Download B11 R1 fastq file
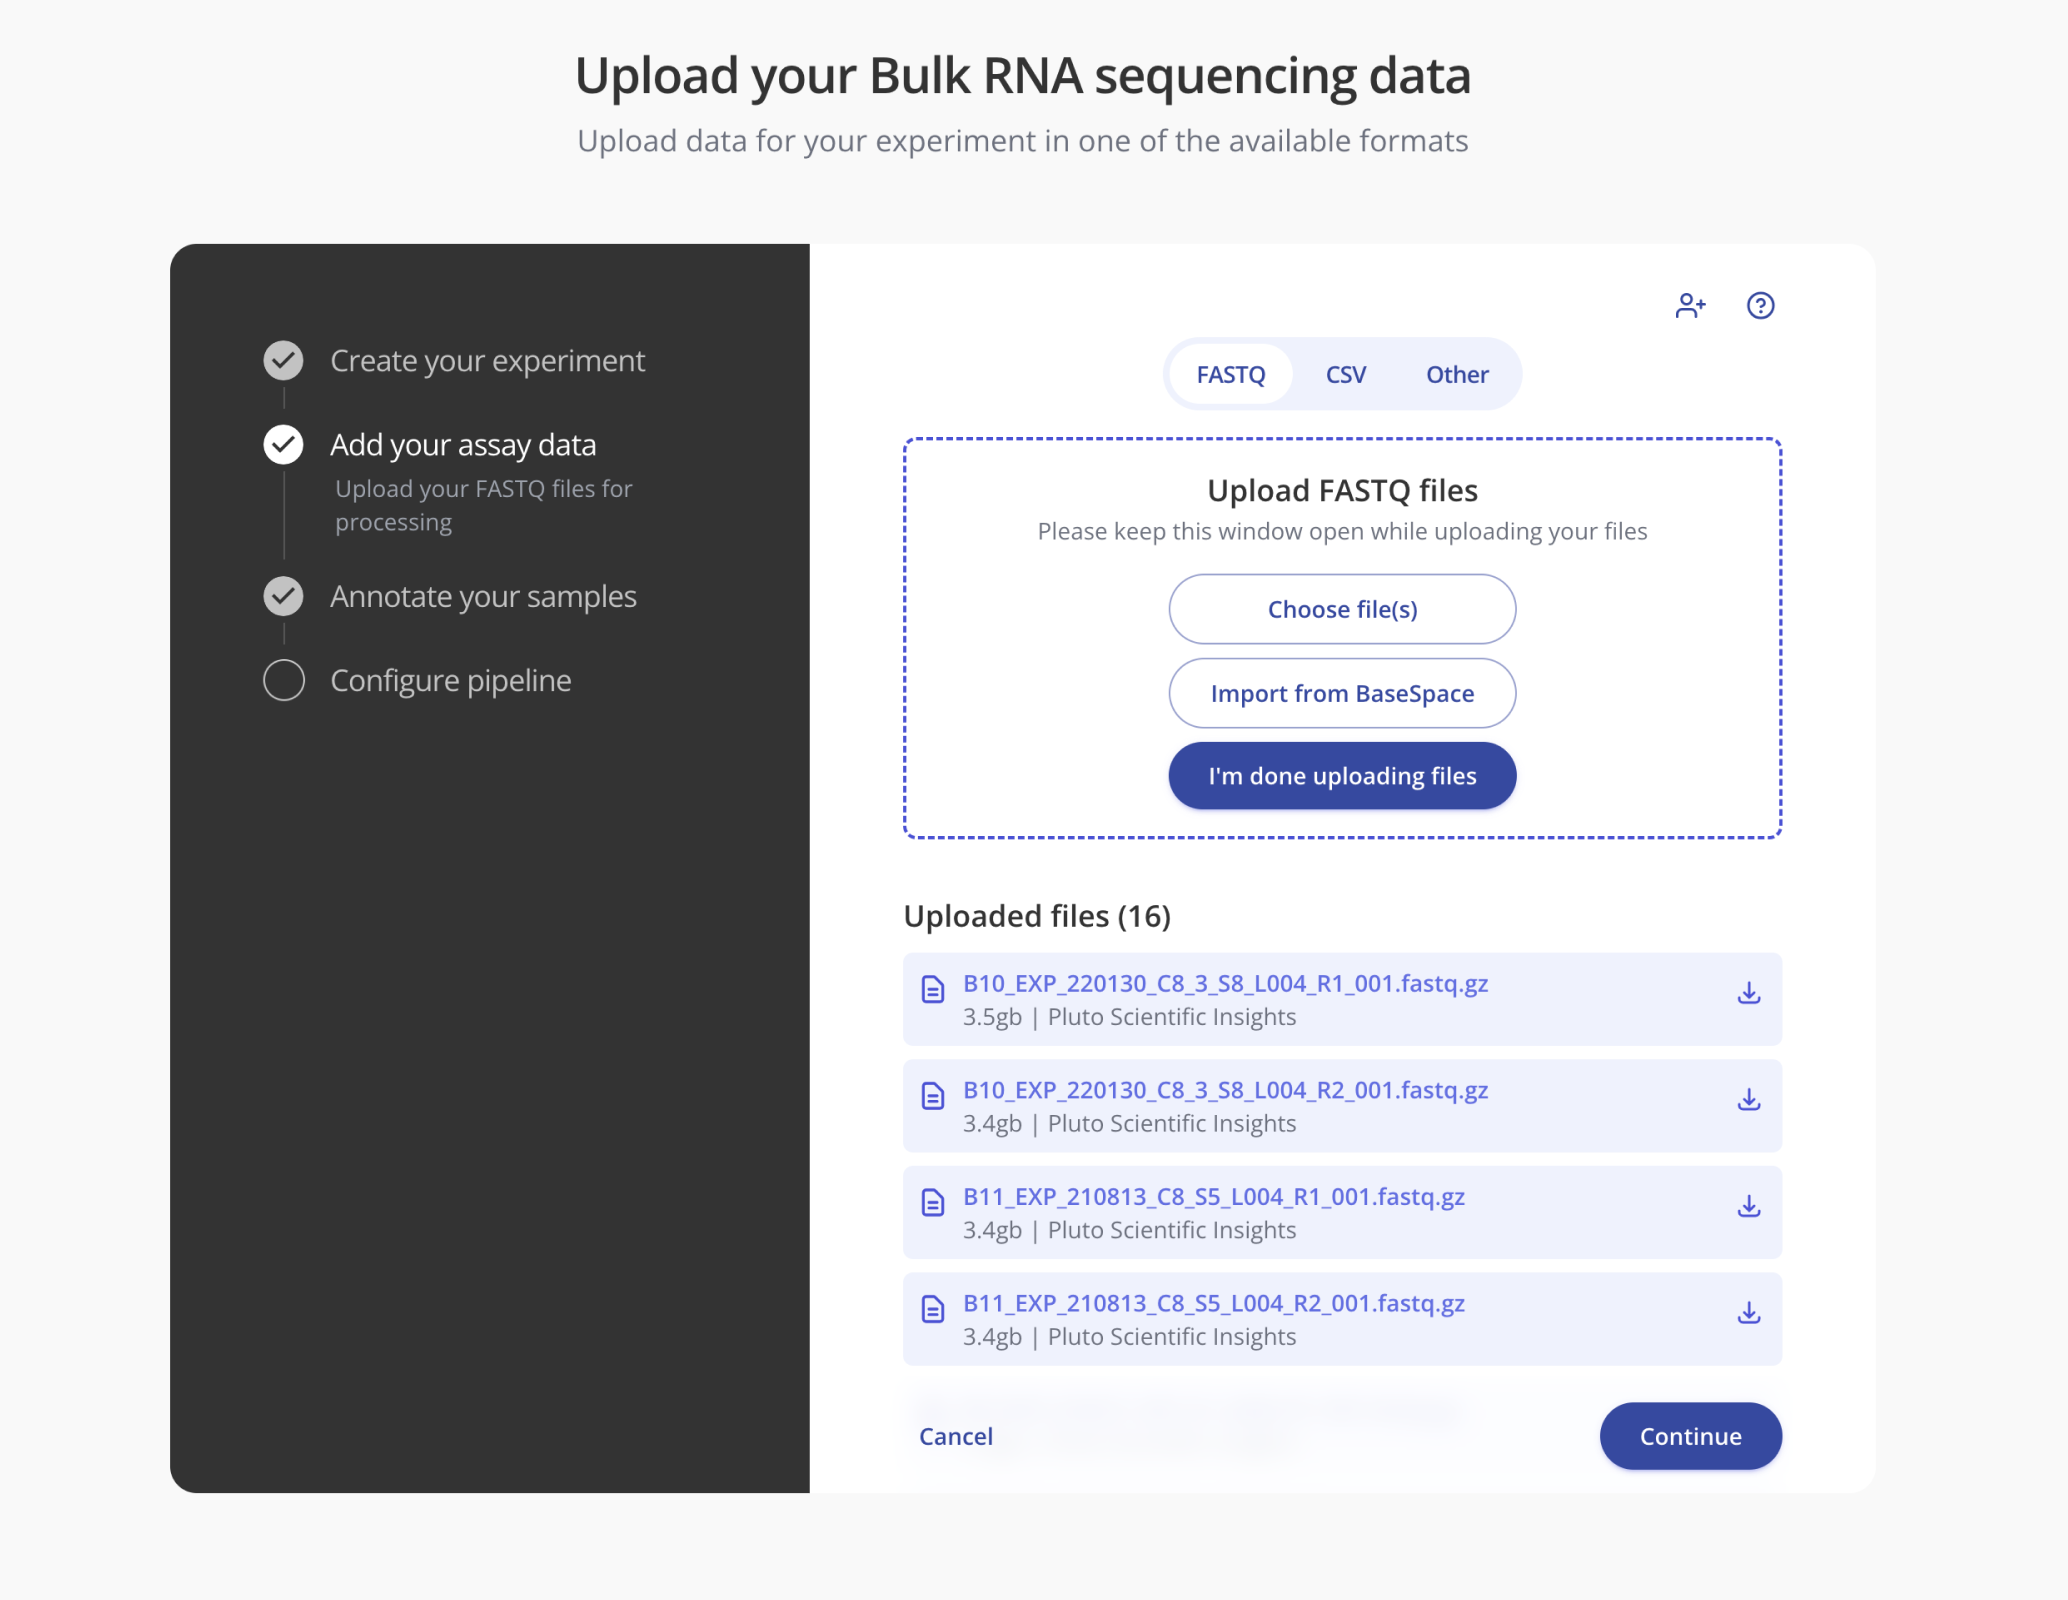The height and width of the screenshot is (1600, 2068). point(1748,1207)
